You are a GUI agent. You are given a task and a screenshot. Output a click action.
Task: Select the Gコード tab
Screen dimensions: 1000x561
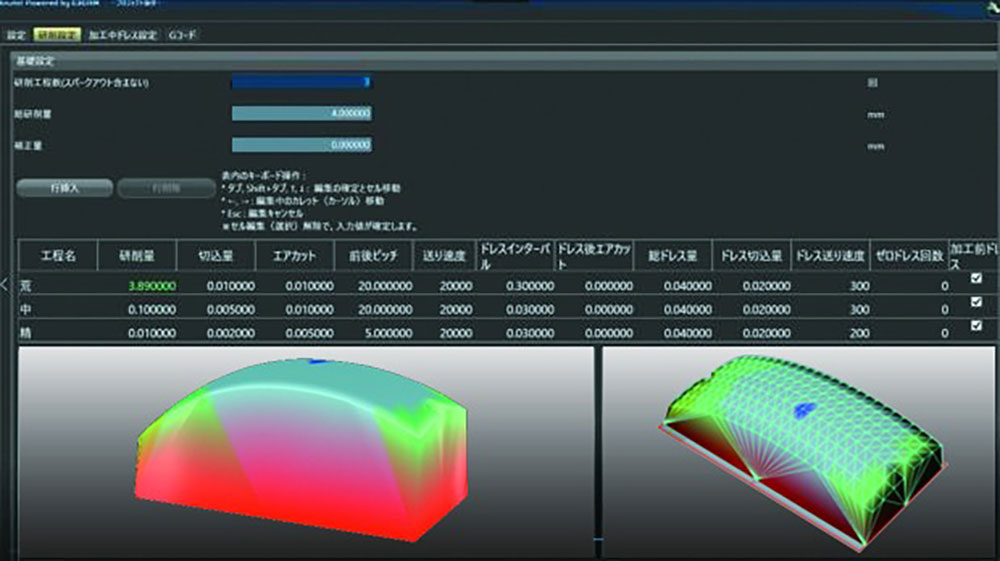(x=183, y=34)
